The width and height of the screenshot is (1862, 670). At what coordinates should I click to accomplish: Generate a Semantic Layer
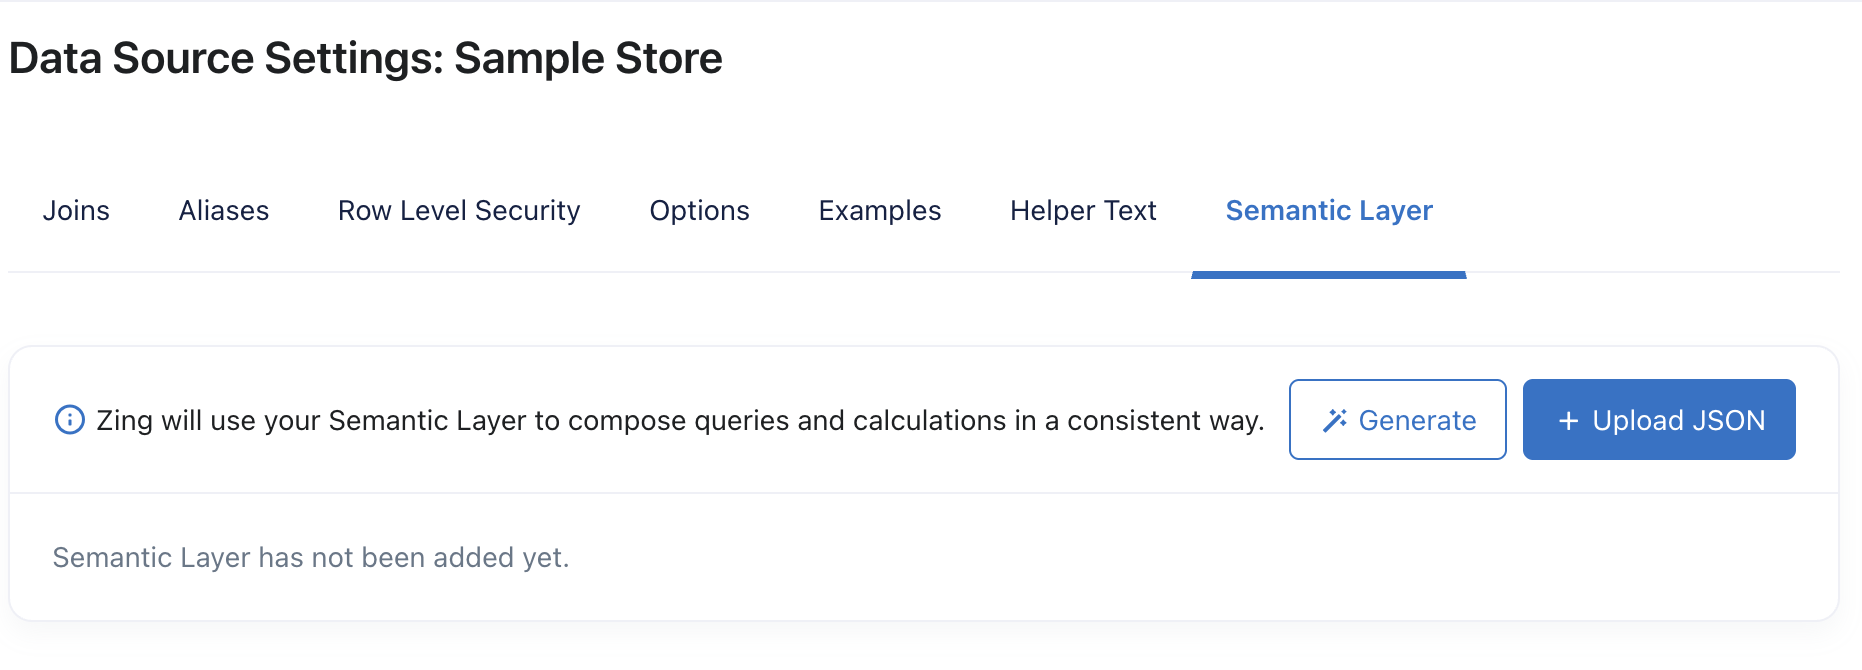coord(1397,420)
